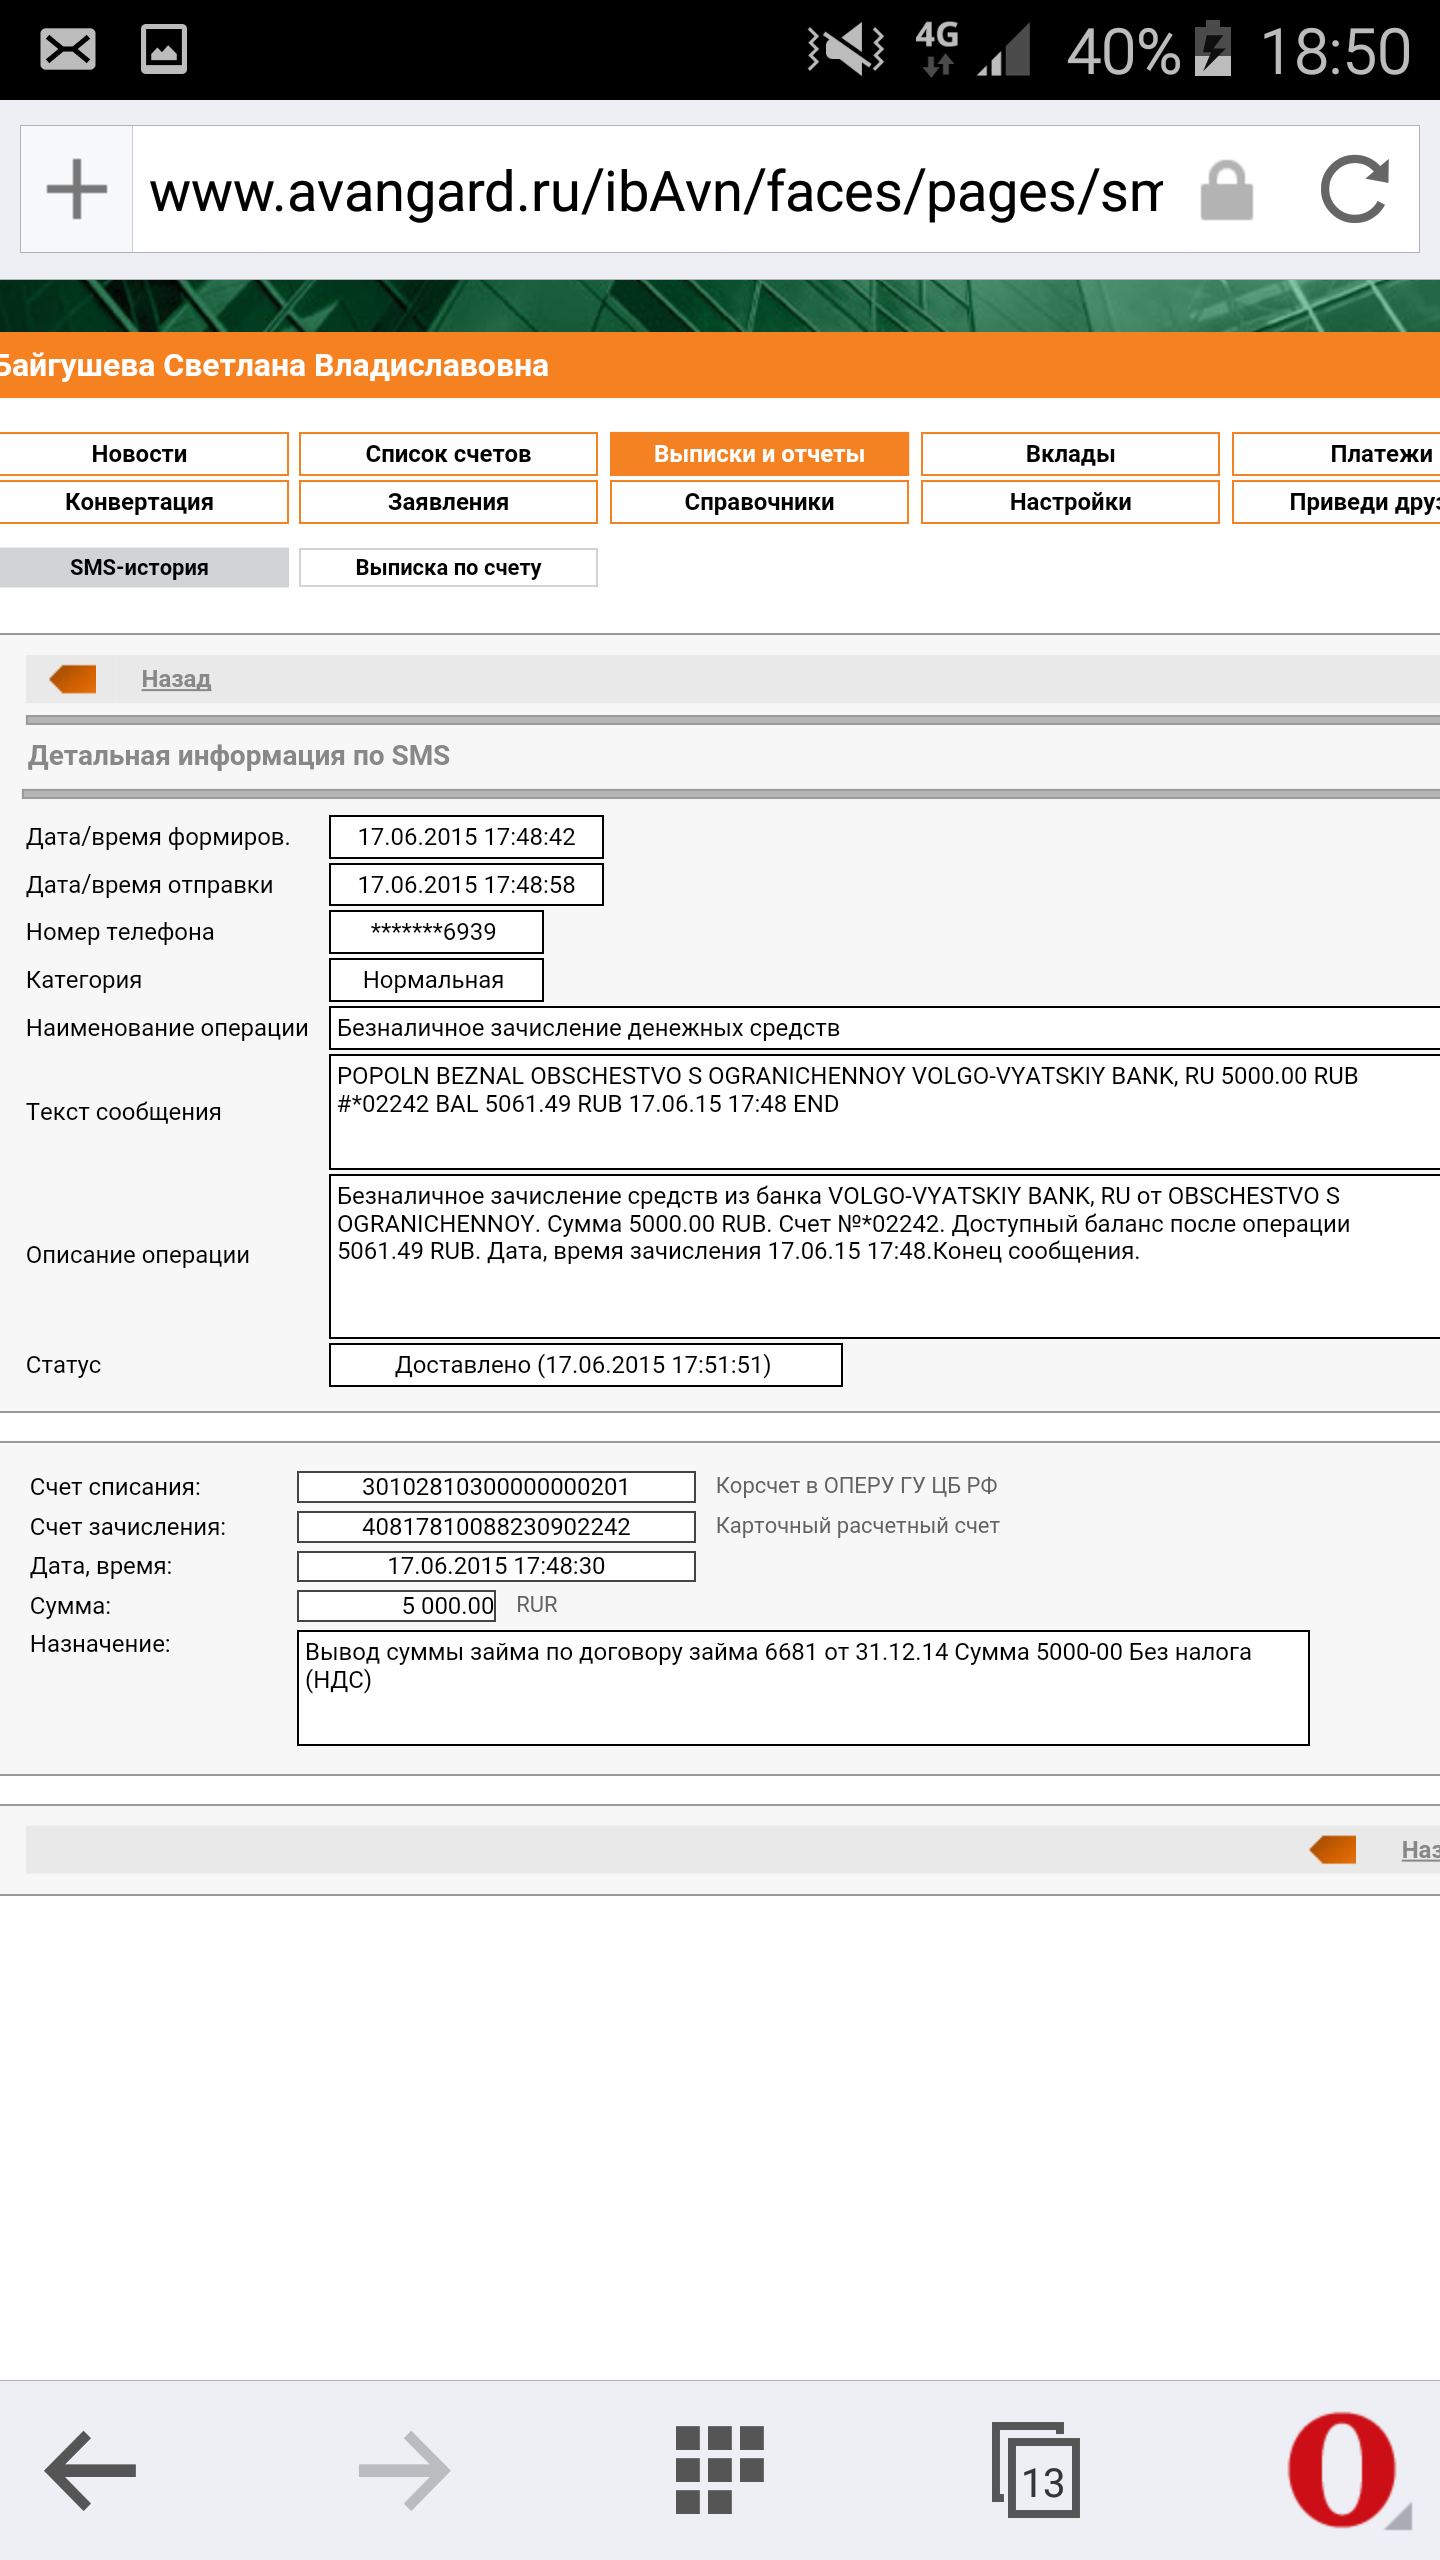The height and width of the screenshot is (2560, 1440).
Task: Click the top Назад link
Action: (176, 679)
